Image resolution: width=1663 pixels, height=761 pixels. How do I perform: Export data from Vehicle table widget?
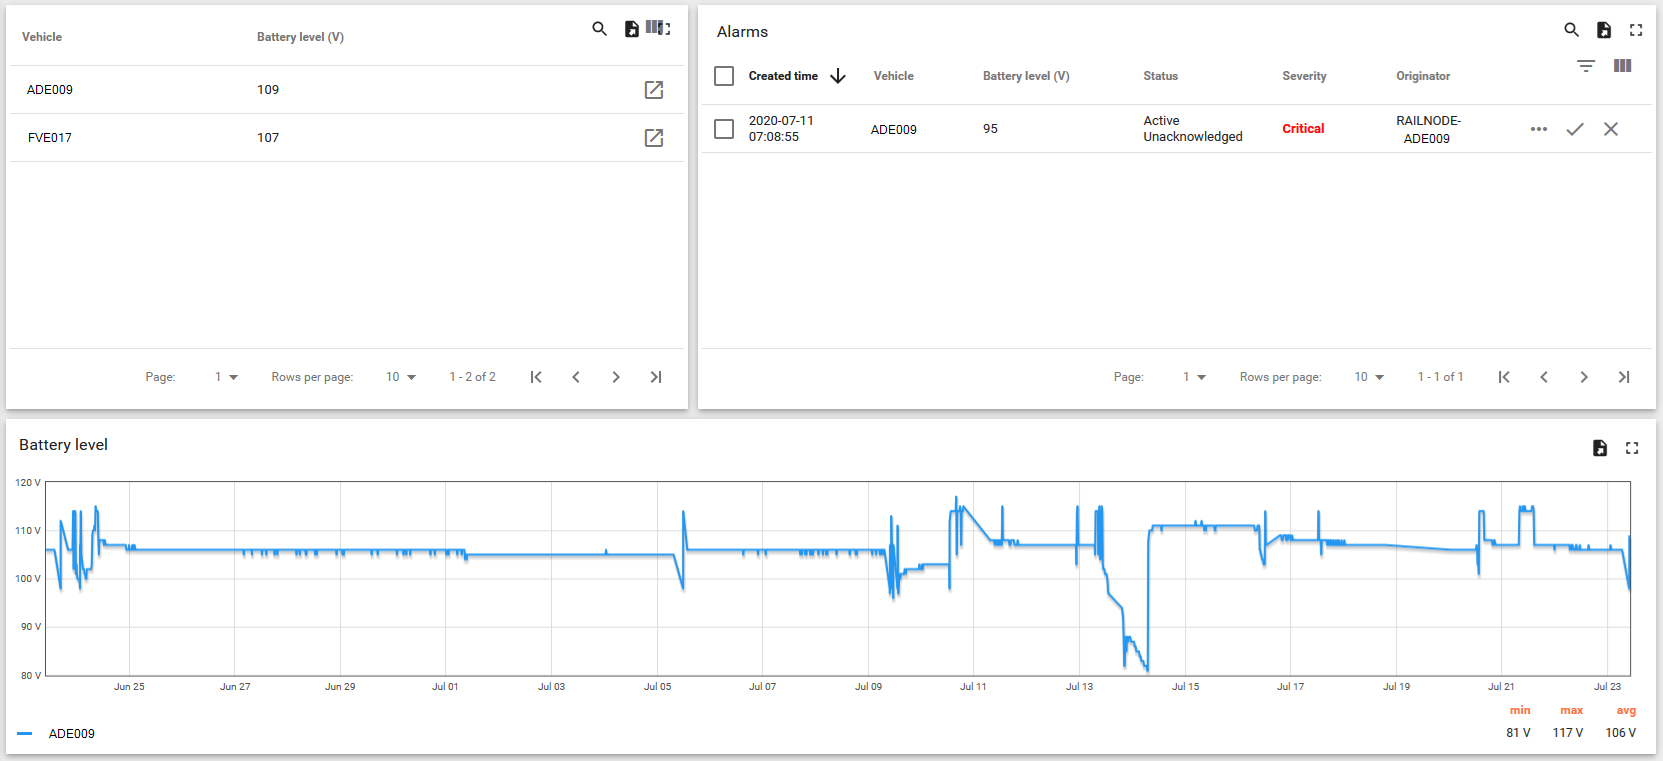coord(631,29)
